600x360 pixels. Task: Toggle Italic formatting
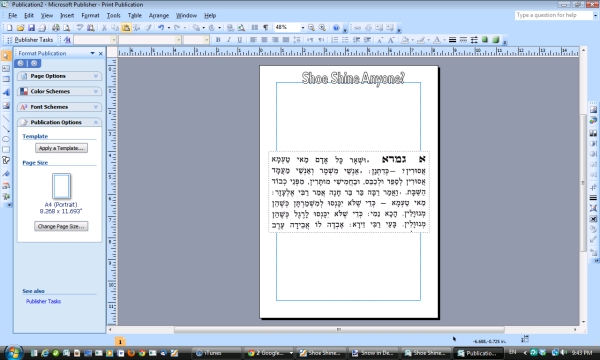point(228,40)
